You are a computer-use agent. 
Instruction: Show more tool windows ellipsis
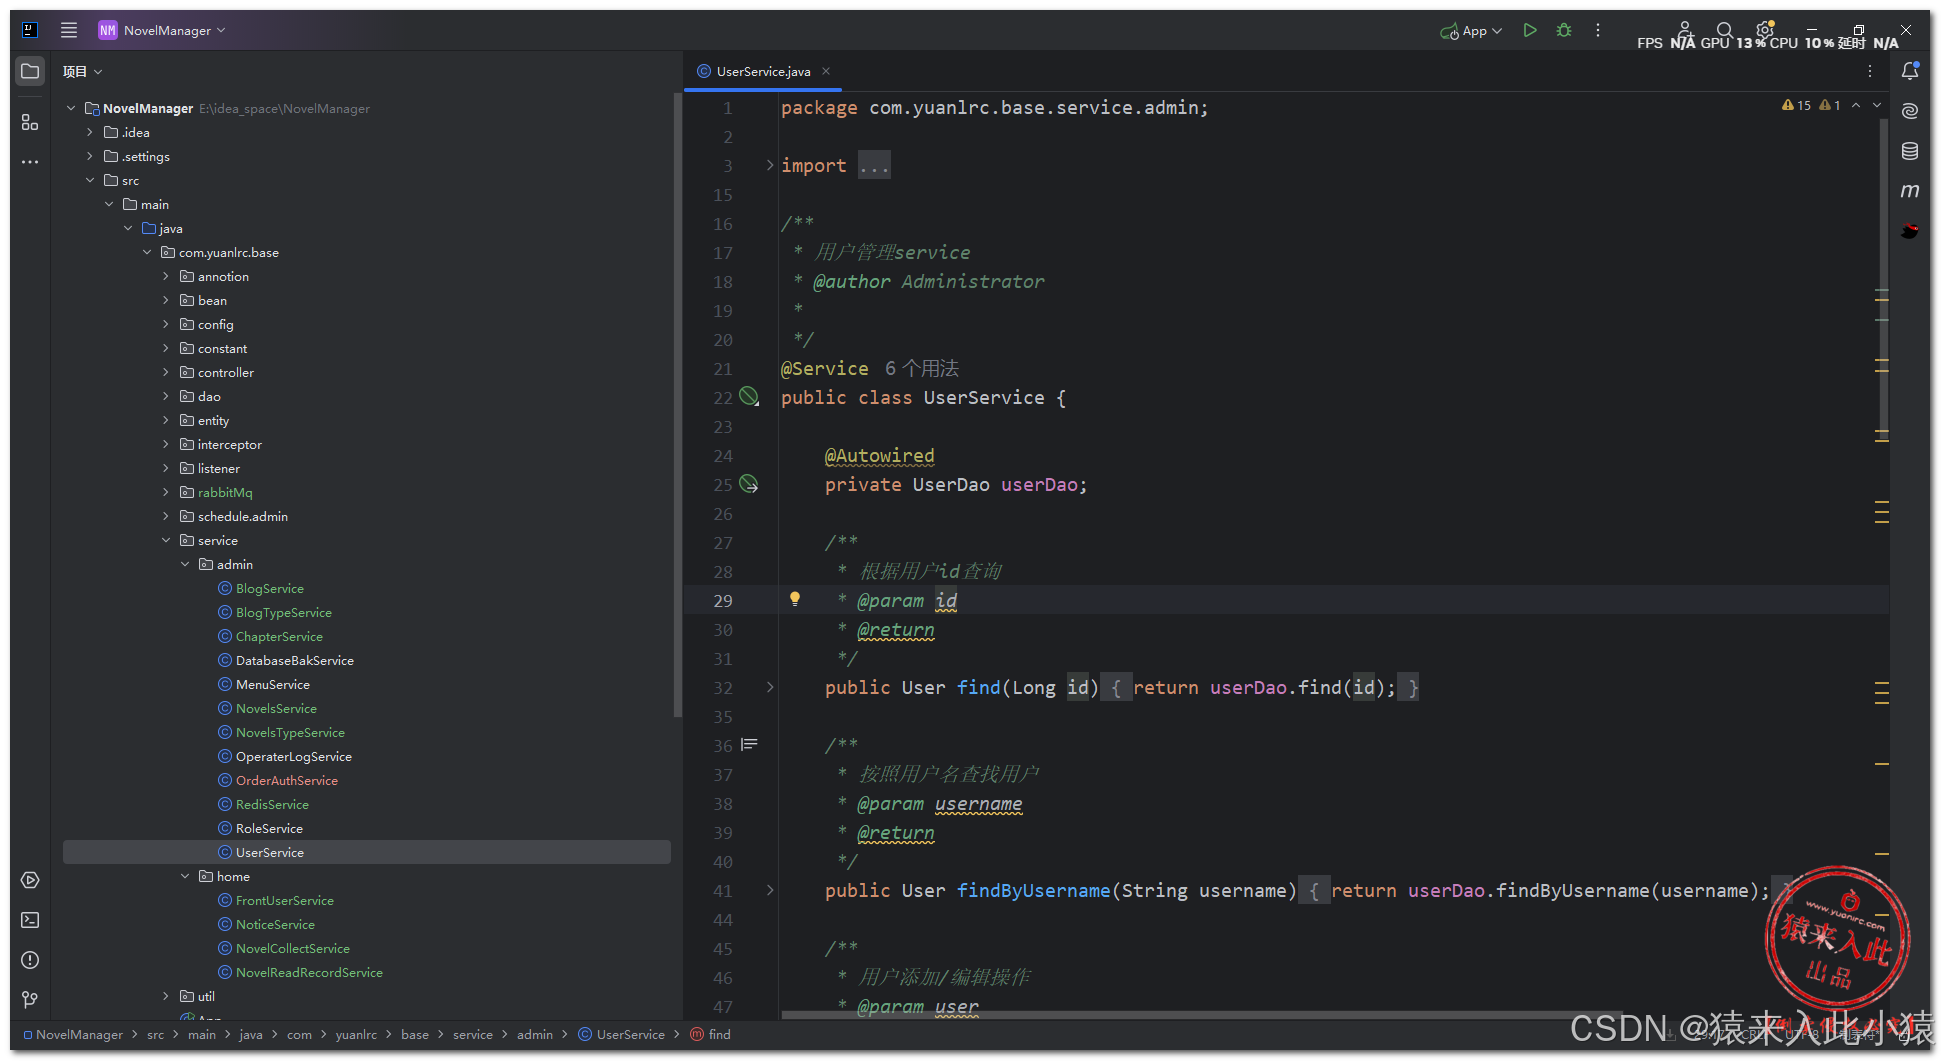point(30,161)
